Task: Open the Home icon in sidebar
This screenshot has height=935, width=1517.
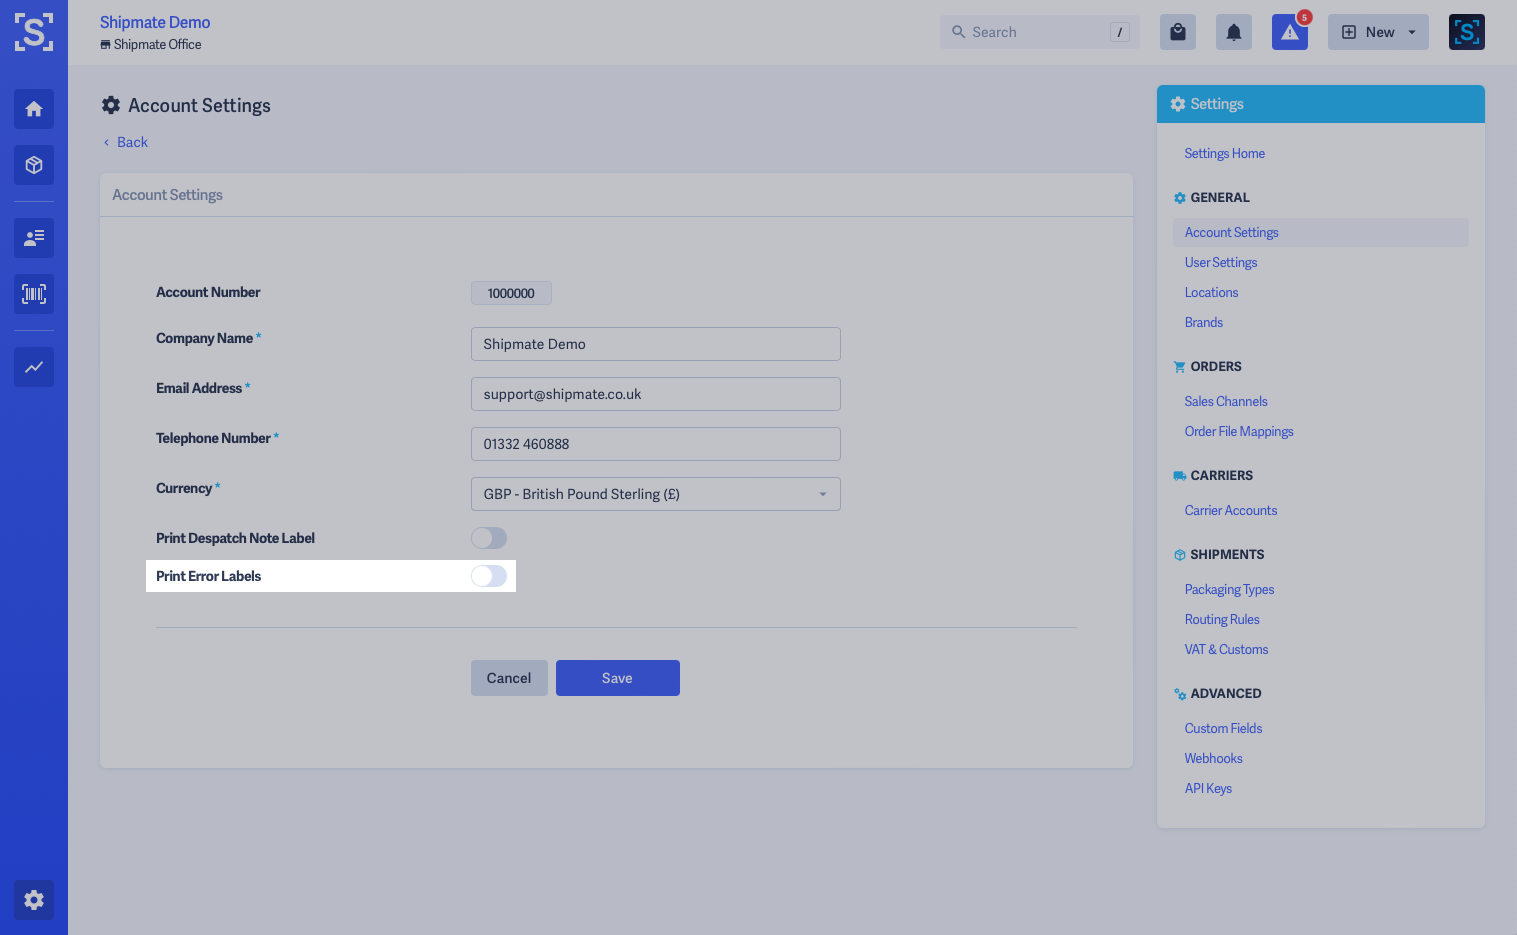Action: click(x=34, y=109)
